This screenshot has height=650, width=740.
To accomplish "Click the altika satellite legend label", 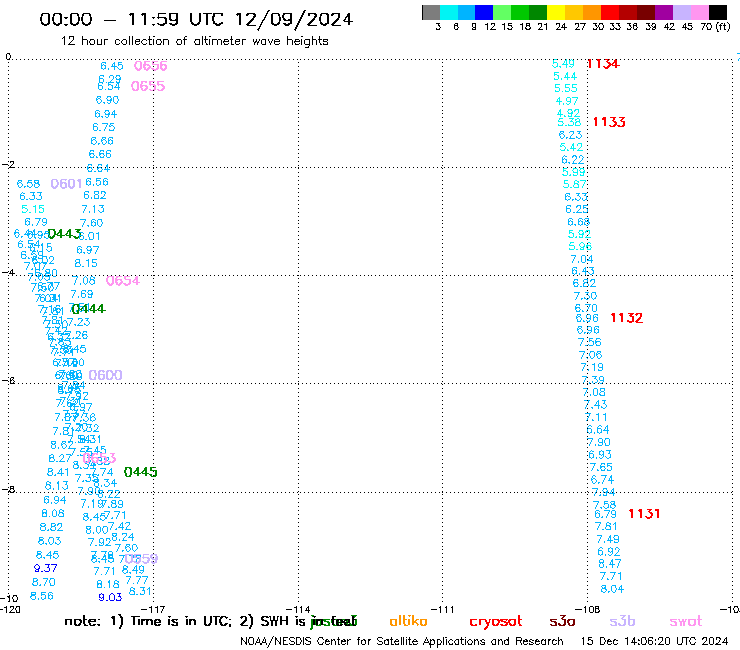I will (x=409, y=621).
